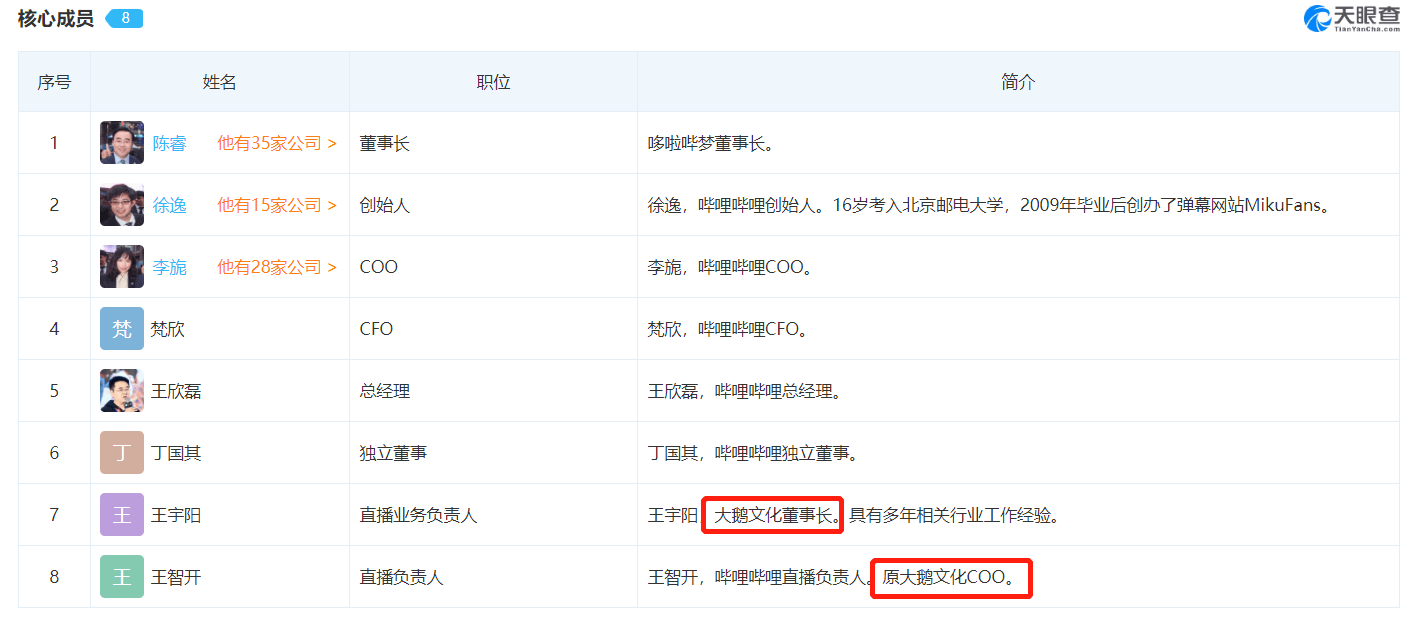Image resolution: width=1415 pixels, height=622 pixels.
Task: Open 徐逸's avatar photo
Action: point(122,205)
